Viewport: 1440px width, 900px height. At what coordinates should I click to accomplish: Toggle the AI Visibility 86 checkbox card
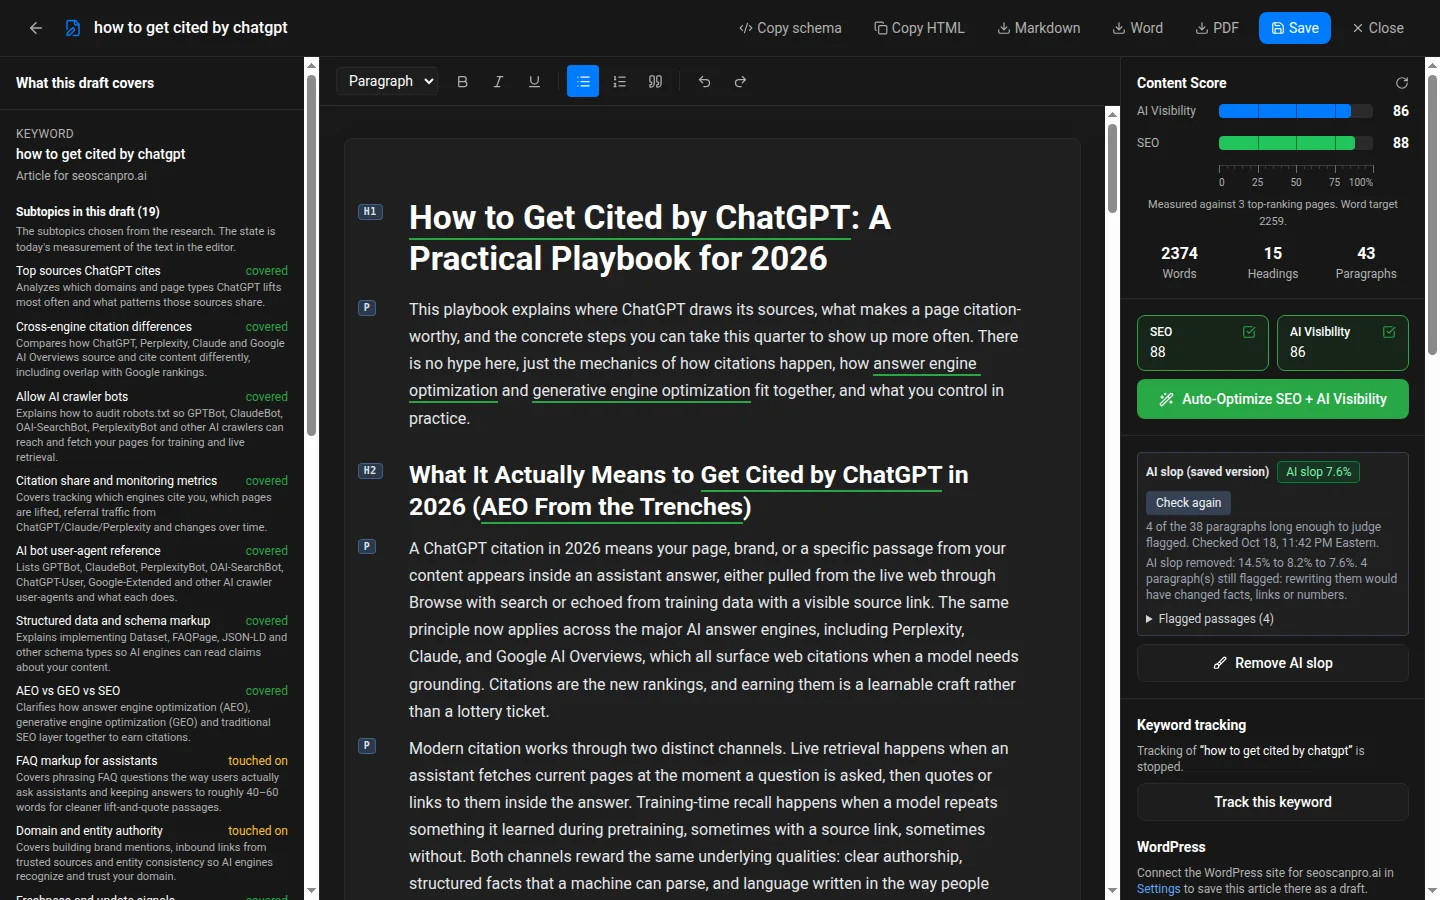1342,343
